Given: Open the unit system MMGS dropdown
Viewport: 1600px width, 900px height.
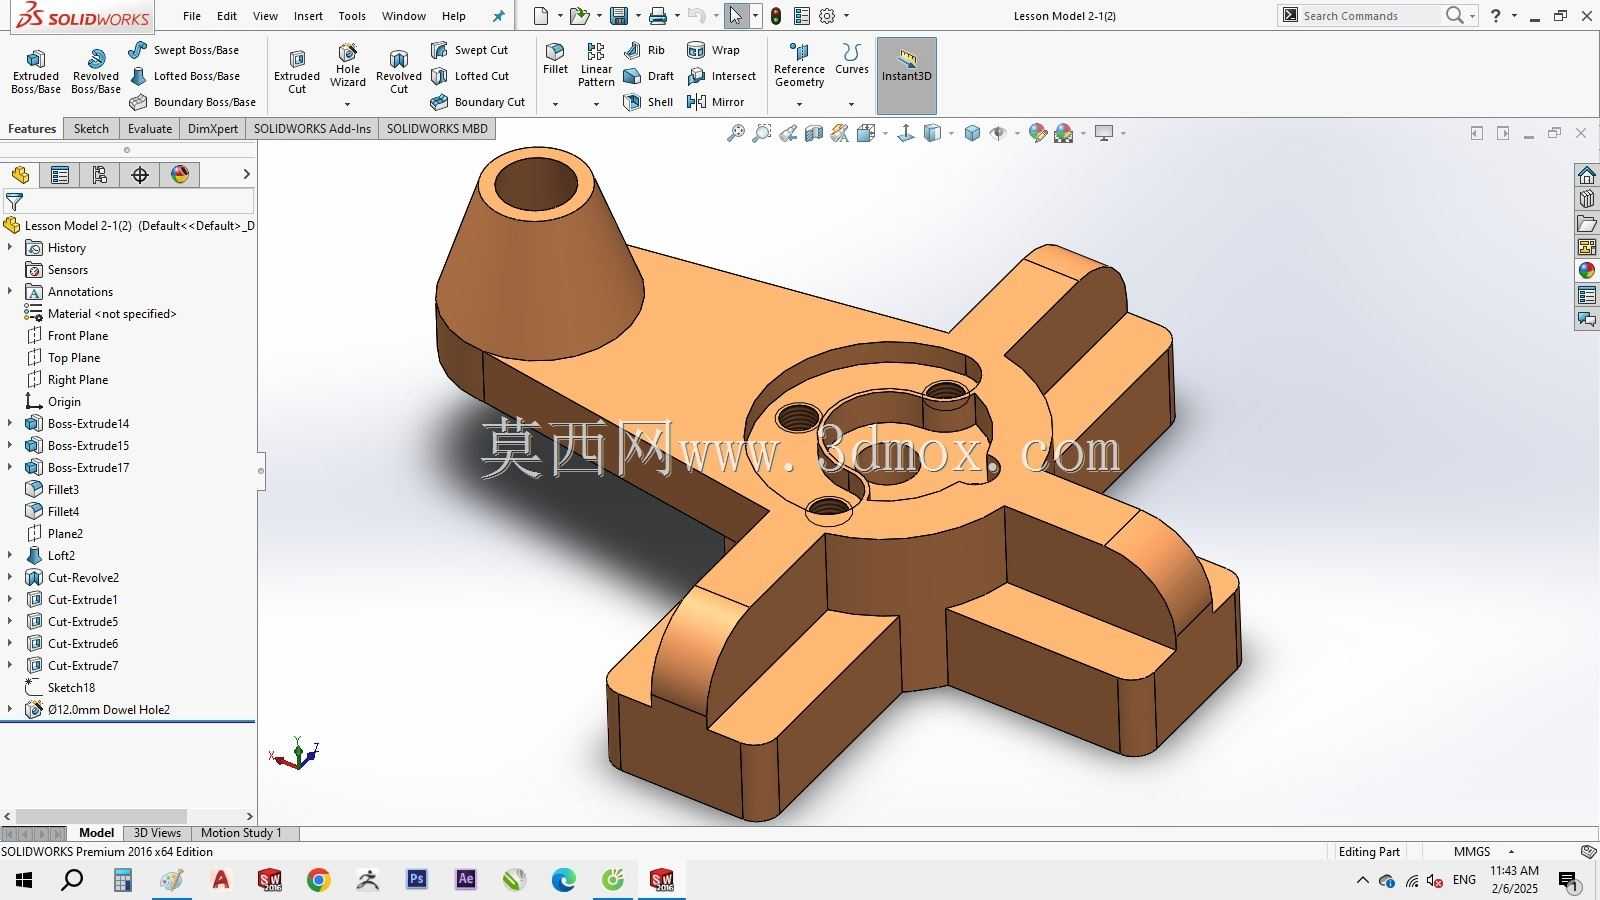Looking at the screenshot, I should (1512, 852).
